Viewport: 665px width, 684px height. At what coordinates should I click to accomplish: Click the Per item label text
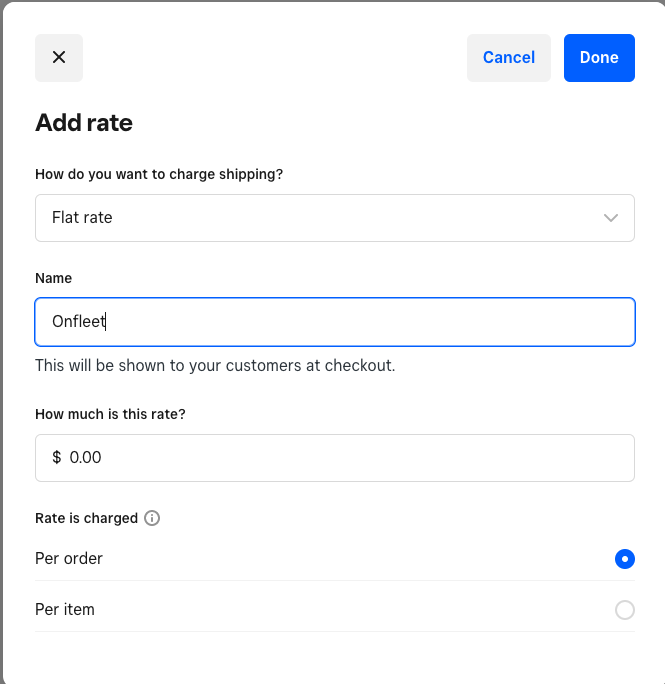[65, 609]
